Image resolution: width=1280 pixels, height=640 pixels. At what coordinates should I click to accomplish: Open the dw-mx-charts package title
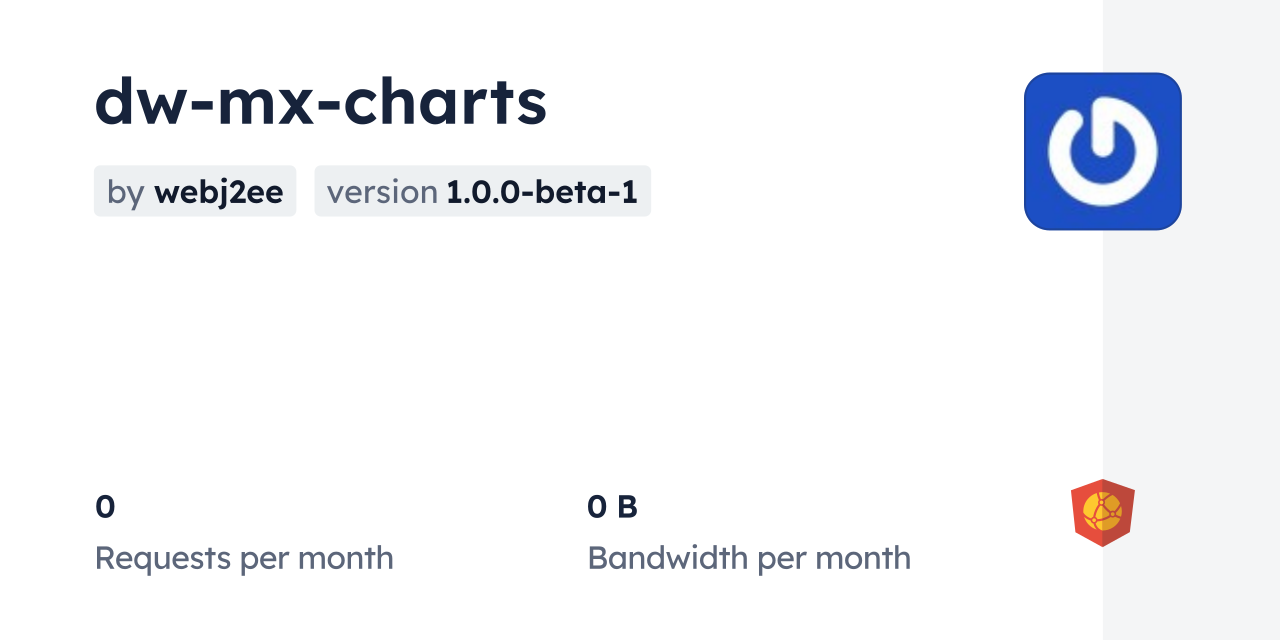pos(320,102)
